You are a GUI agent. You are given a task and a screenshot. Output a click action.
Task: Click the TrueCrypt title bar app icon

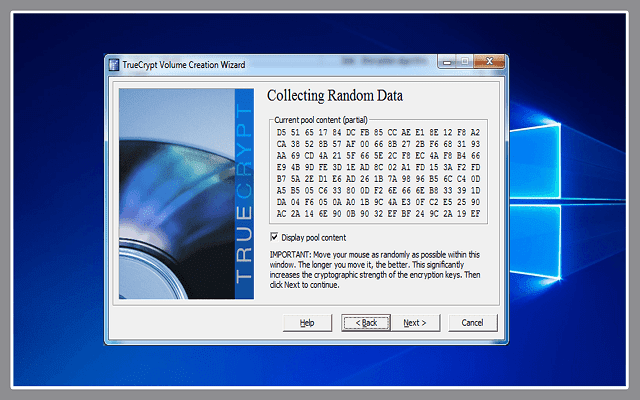[114, 65]
